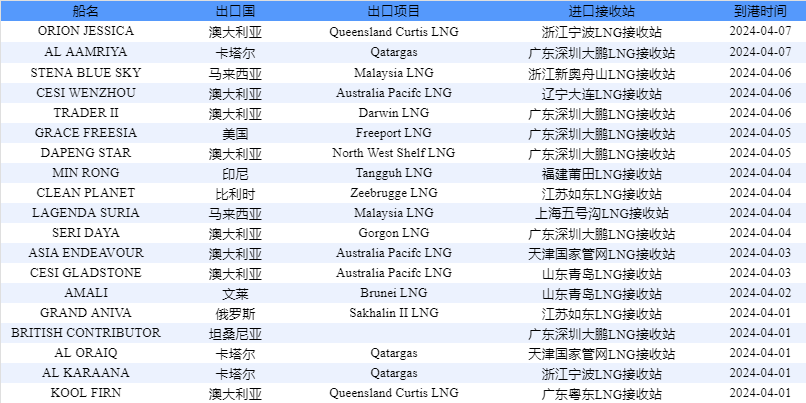Click Brunei LNG project cell
The height and width of the screenshot is (403, 806).
pos(394,292)
